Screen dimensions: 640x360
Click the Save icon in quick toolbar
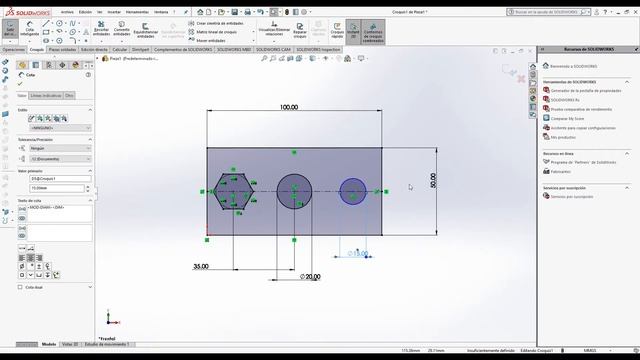point(235,12)
